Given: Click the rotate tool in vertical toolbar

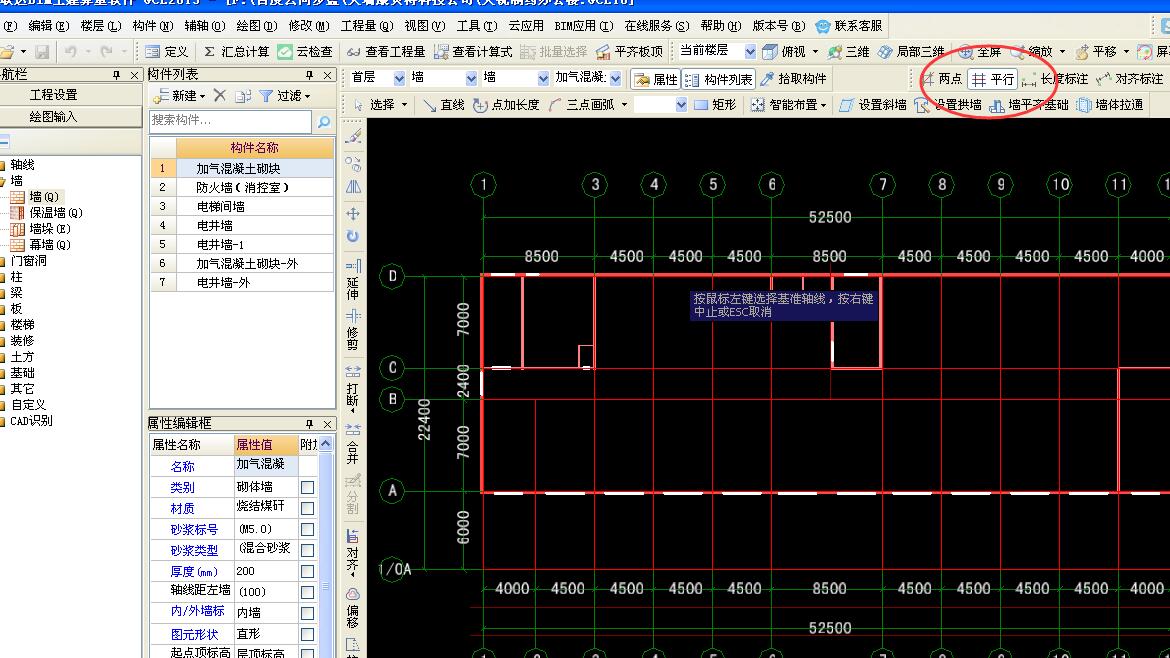Looking at the screenshot, I should click(353, 236).
